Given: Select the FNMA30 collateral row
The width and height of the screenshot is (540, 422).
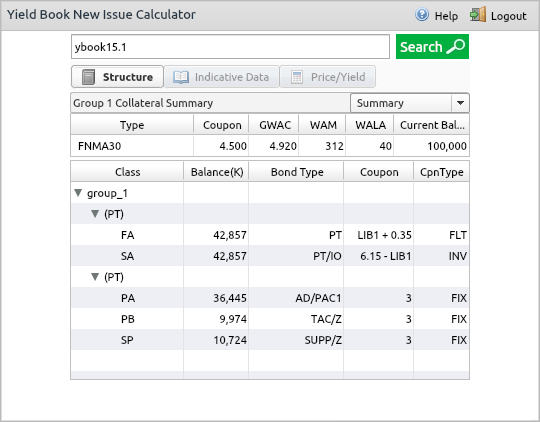Looking at the screenshot, I should click(270, 146).
